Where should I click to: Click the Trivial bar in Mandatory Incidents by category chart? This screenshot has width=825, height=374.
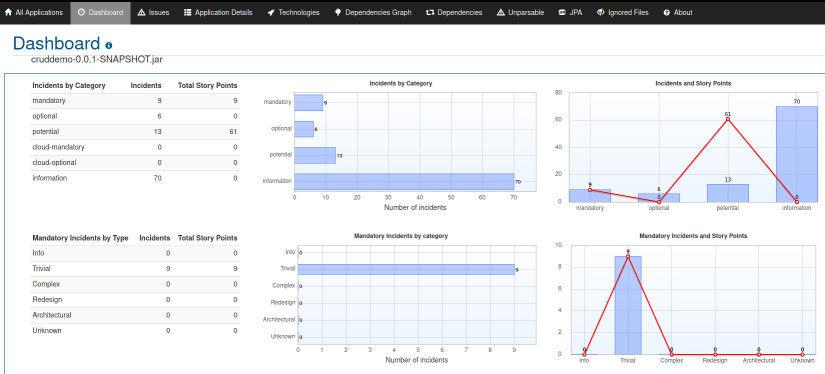pos(406,269)
